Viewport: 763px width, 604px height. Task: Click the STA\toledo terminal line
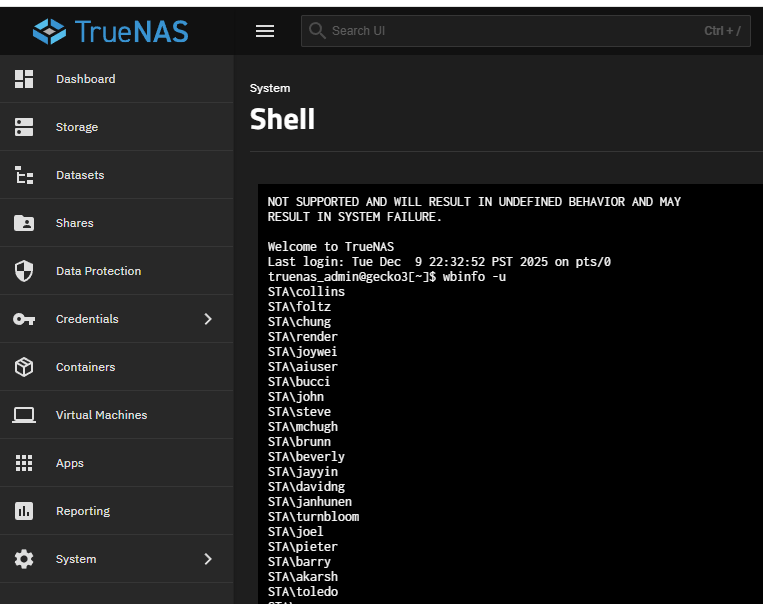[303, 592]
